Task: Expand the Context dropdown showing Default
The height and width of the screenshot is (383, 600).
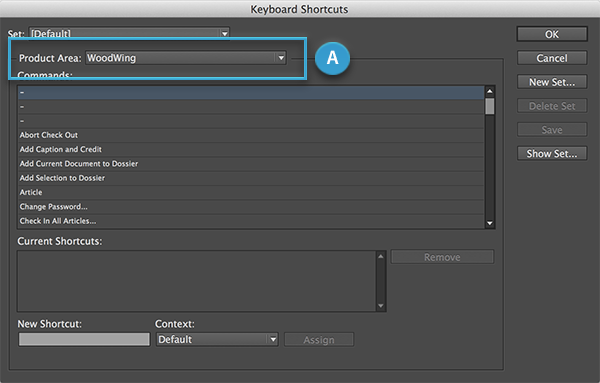Action: 217,339
